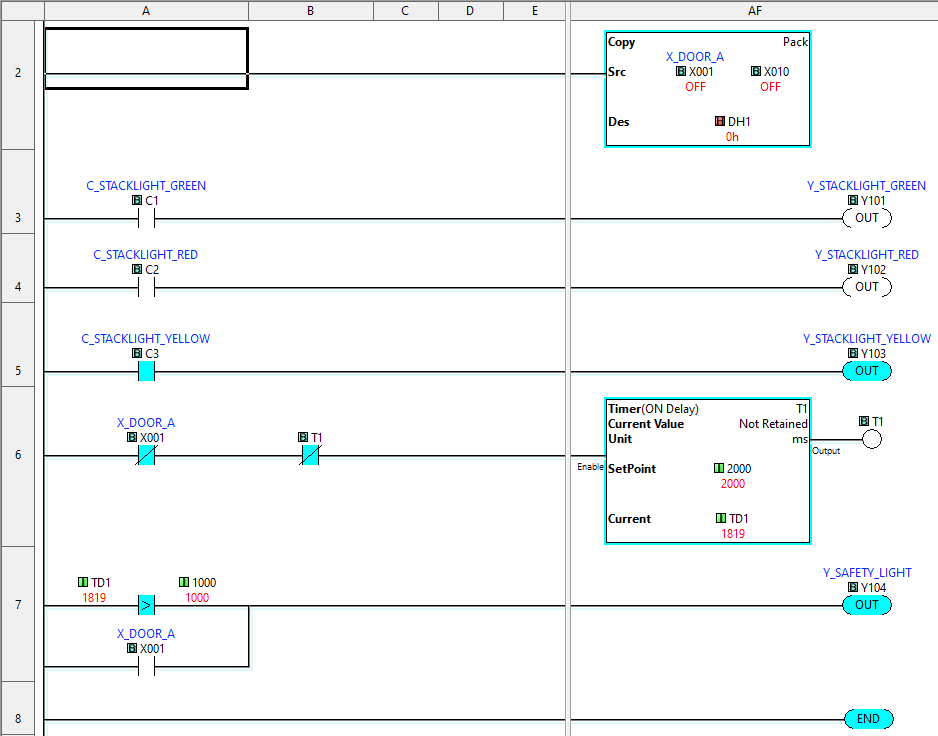The height and width of the screenshot is (736, 938).
Task: Select the X001 normally closed contact on rung 6
Action: [147, 455]
